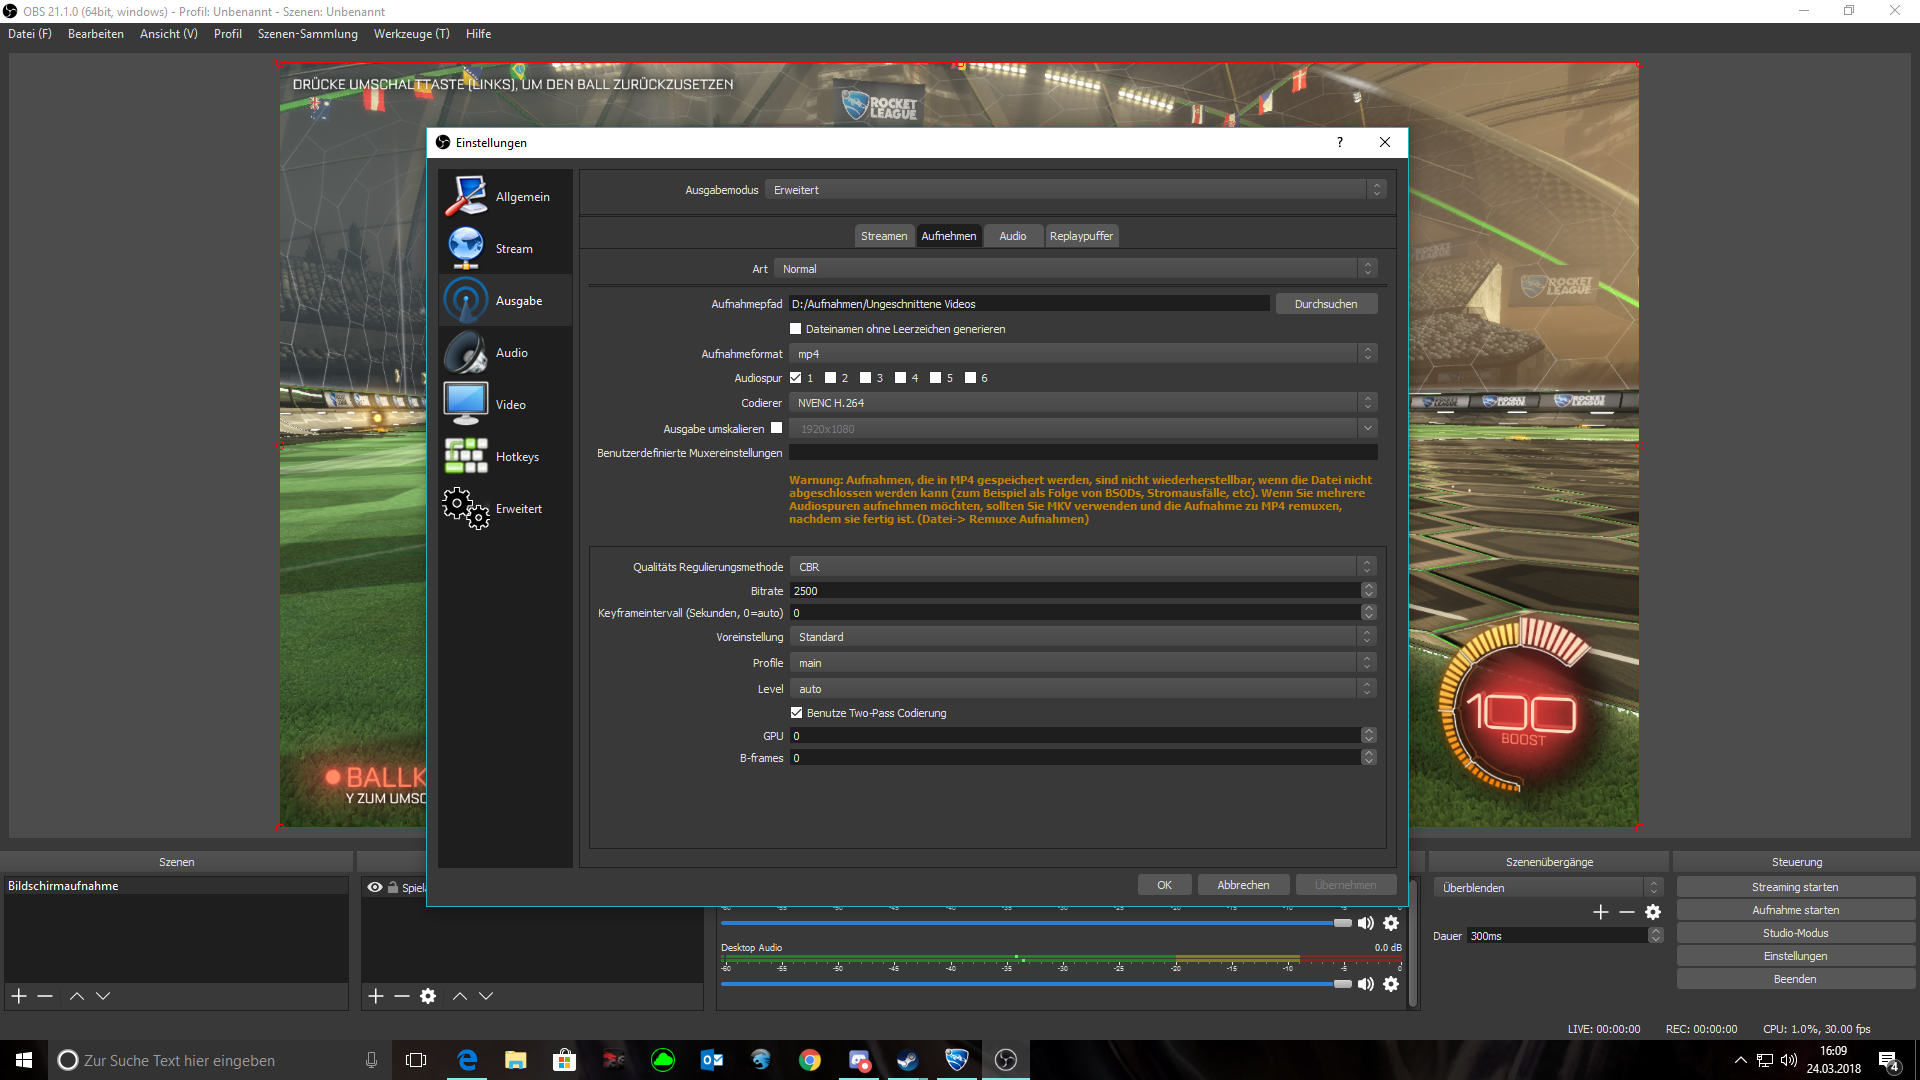Viewport: 1920px width, 1080px height.
Task: Enable audio track 2 checkbox
Action: pos(830,378)
